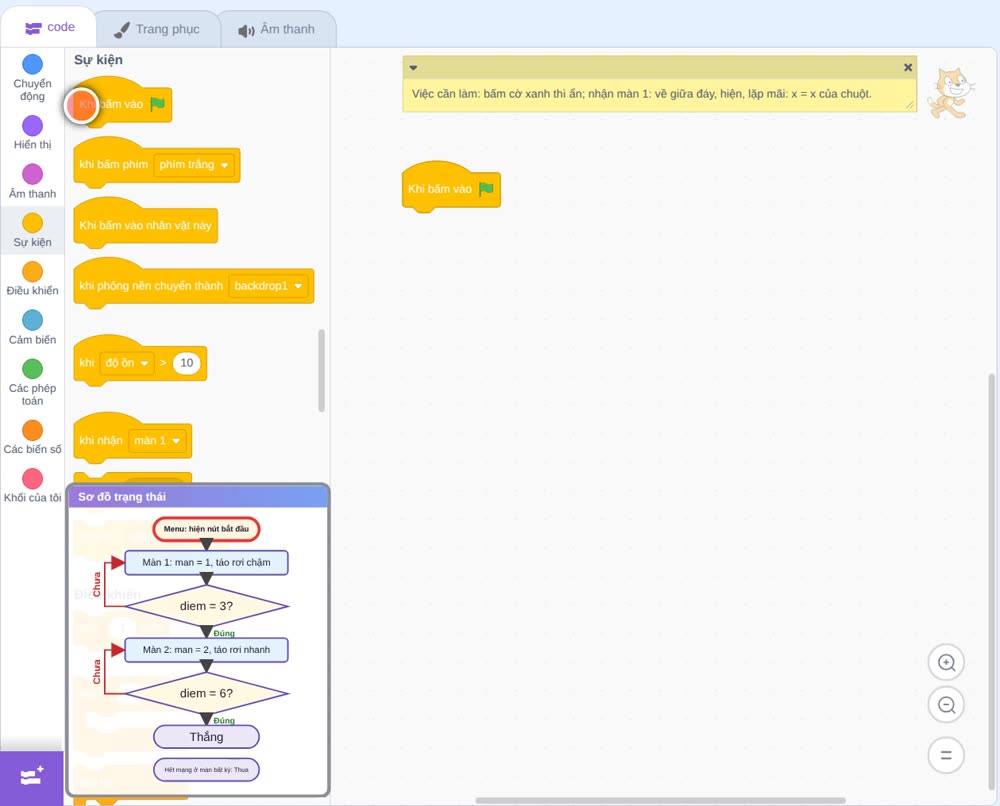Image resolution: width=1000 pixels, height=806 pixels.
Task: Click the workspace zoom in magnifier icon
Action: click(946, 663)
